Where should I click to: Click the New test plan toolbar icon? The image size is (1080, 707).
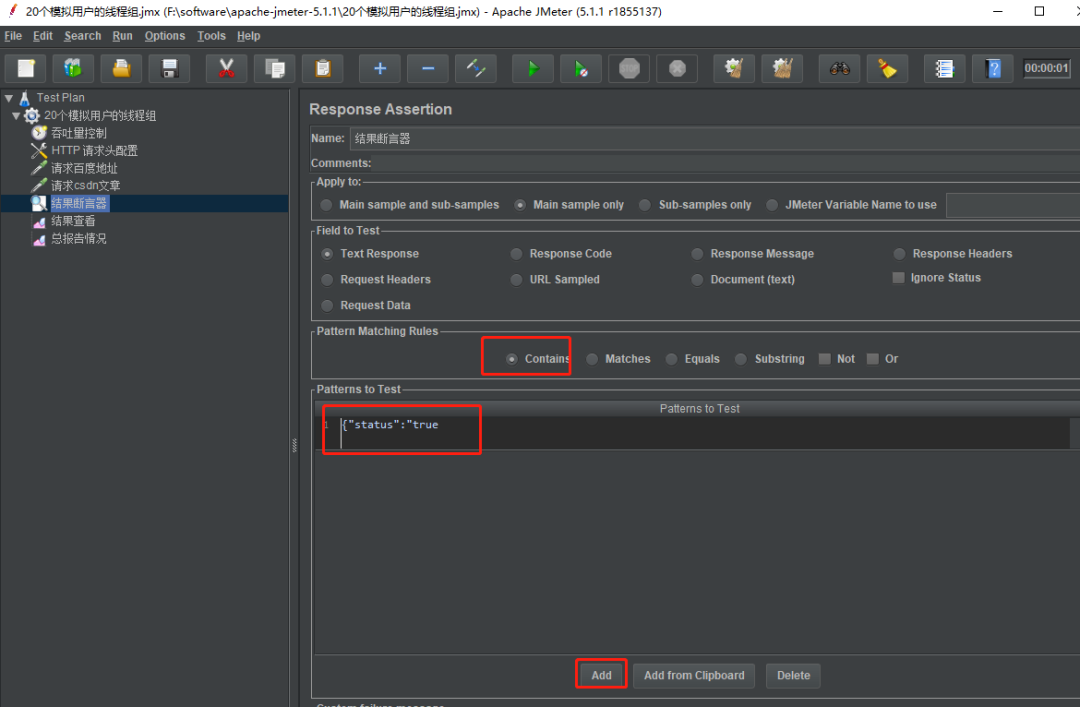click(26, 68)
